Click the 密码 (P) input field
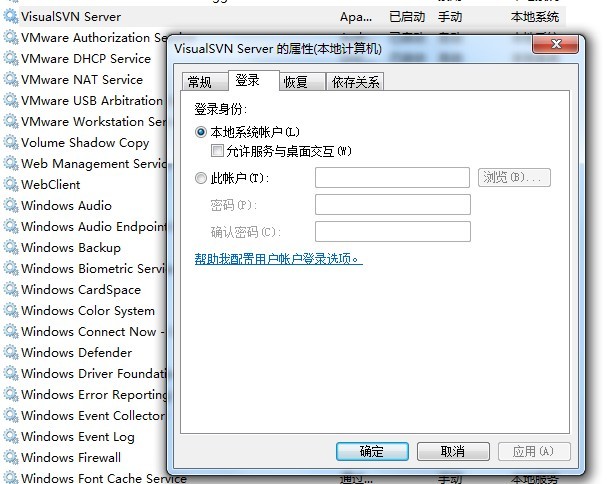 point(392,204)
